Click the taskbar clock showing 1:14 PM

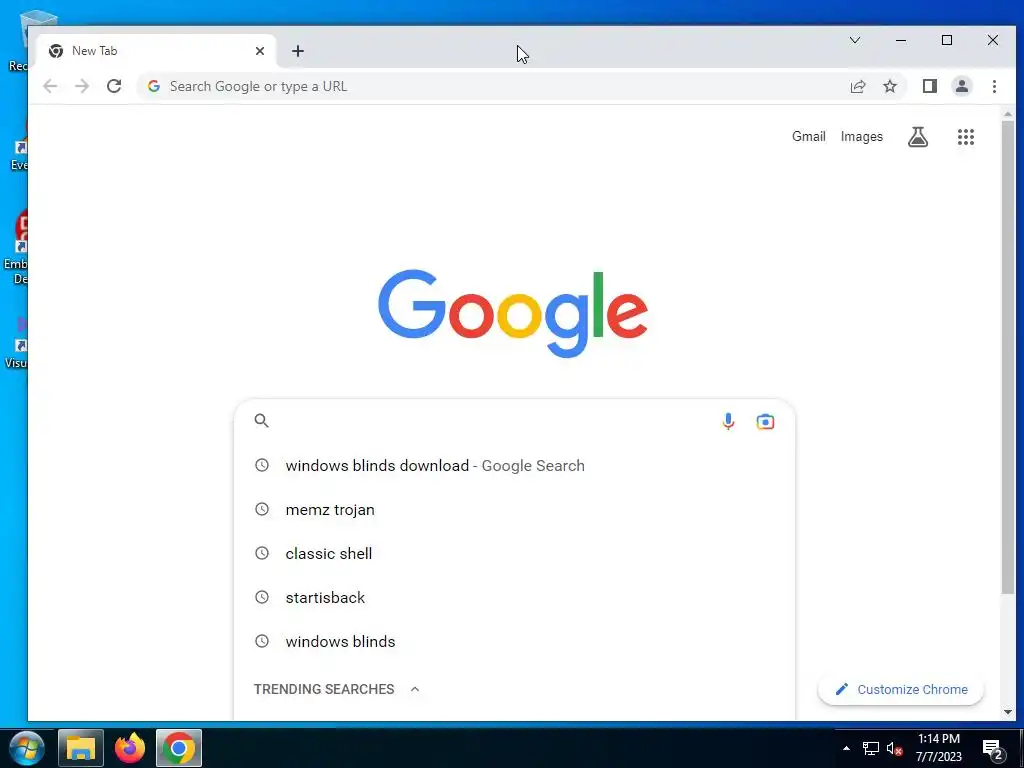pyautogui.click(x=938, y=748)
